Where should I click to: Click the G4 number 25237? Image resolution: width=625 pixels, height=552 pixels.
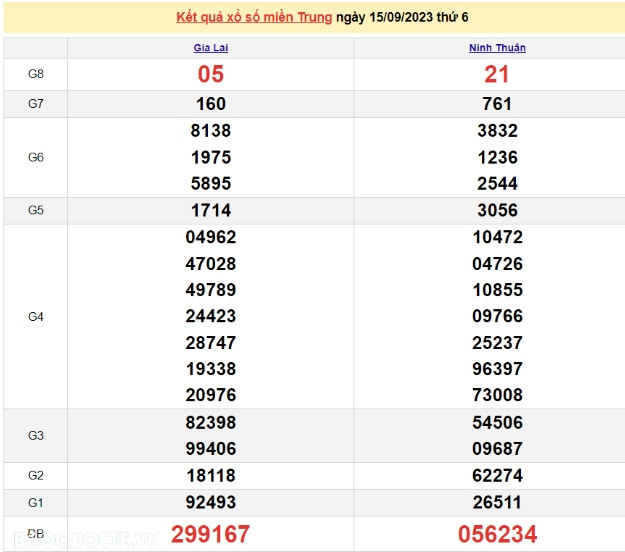click(x=497, y=343)
